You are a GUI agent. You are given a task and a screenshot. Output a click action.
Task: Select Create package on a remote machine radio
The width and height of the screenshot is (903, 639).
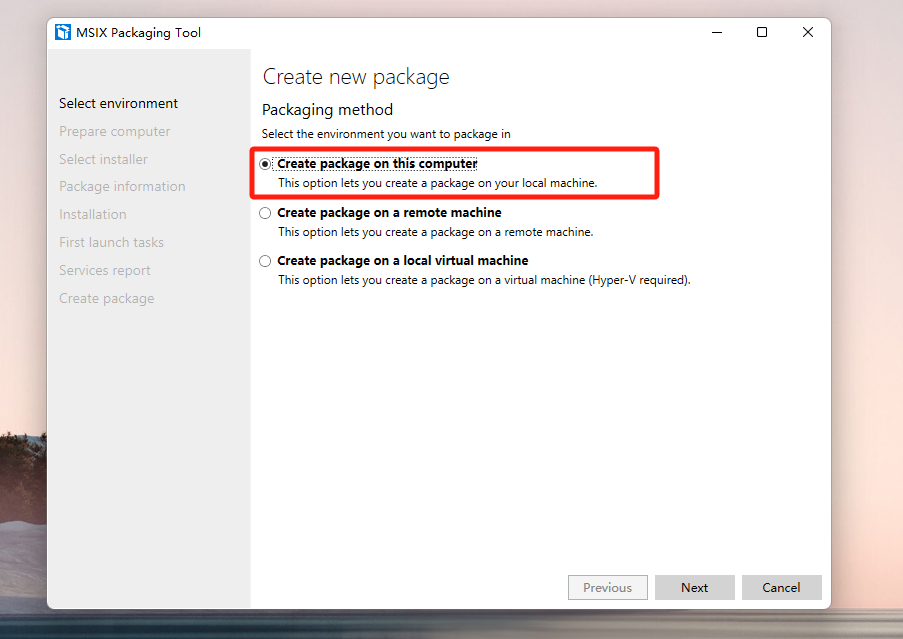coord(265,213)
